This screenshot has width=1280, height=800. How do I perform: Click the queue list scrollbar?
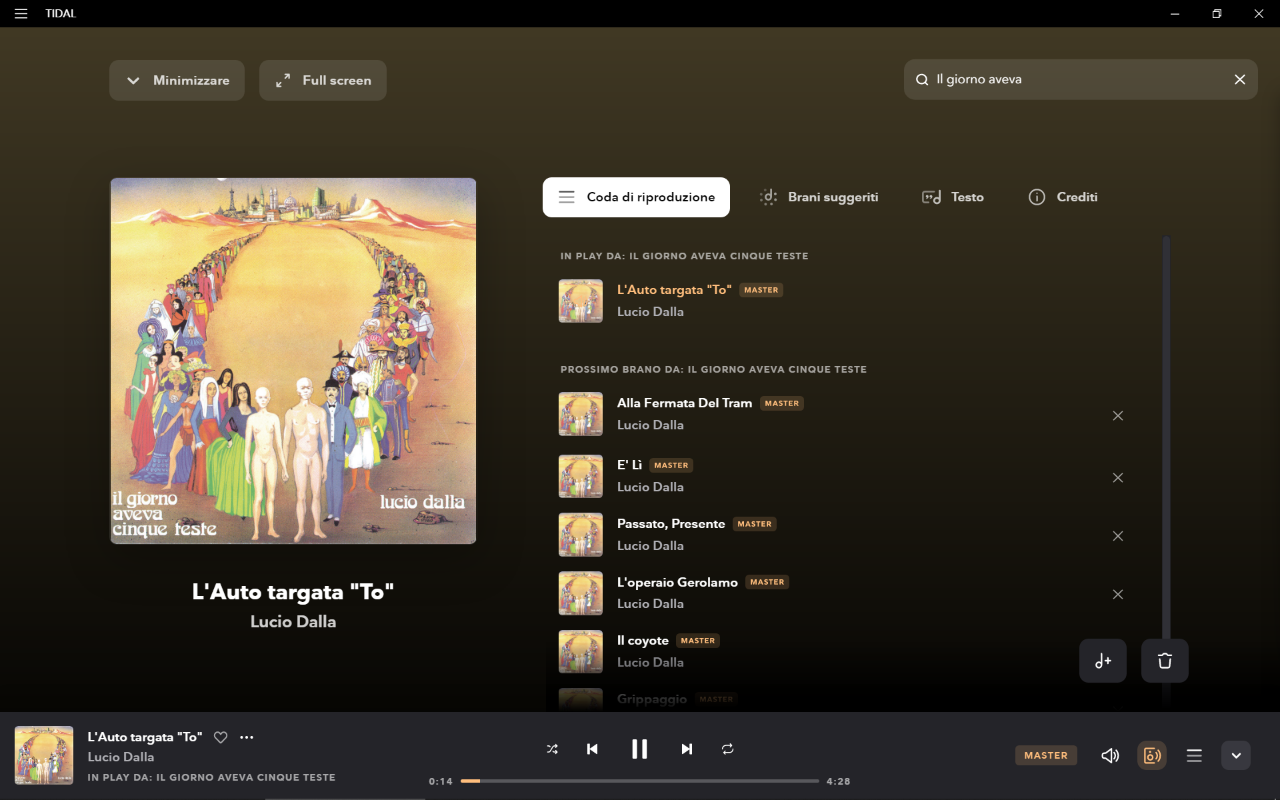tap(1166, 440)
